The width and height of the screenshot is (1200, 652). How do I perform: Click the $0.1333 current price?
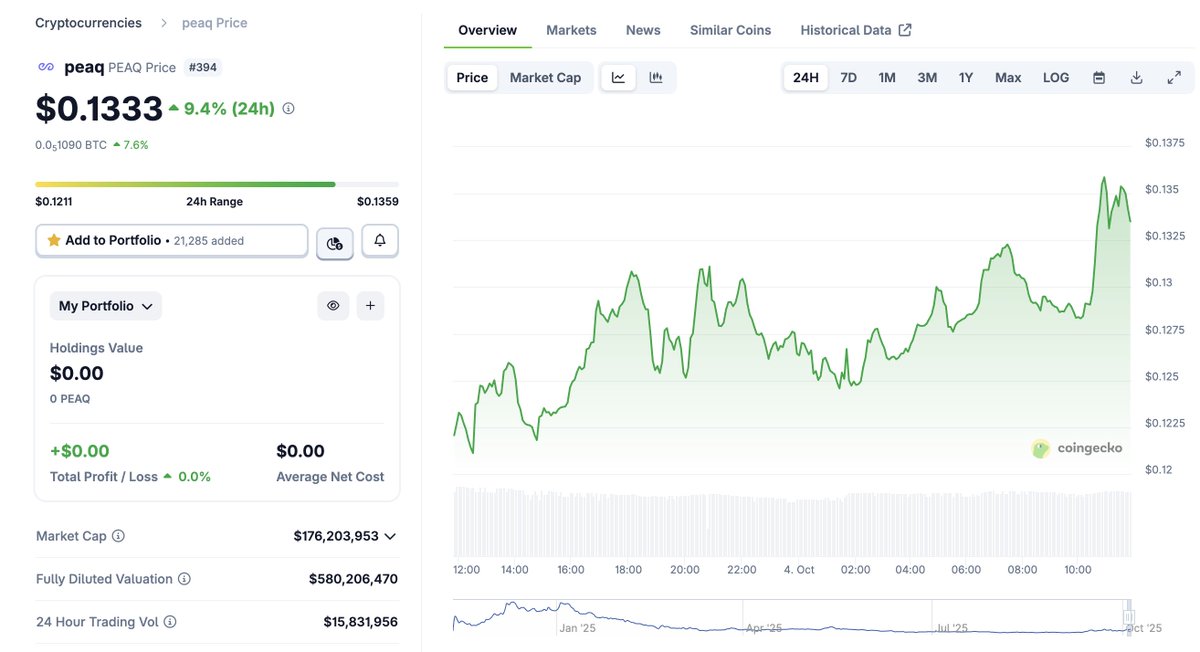[99, 108]
